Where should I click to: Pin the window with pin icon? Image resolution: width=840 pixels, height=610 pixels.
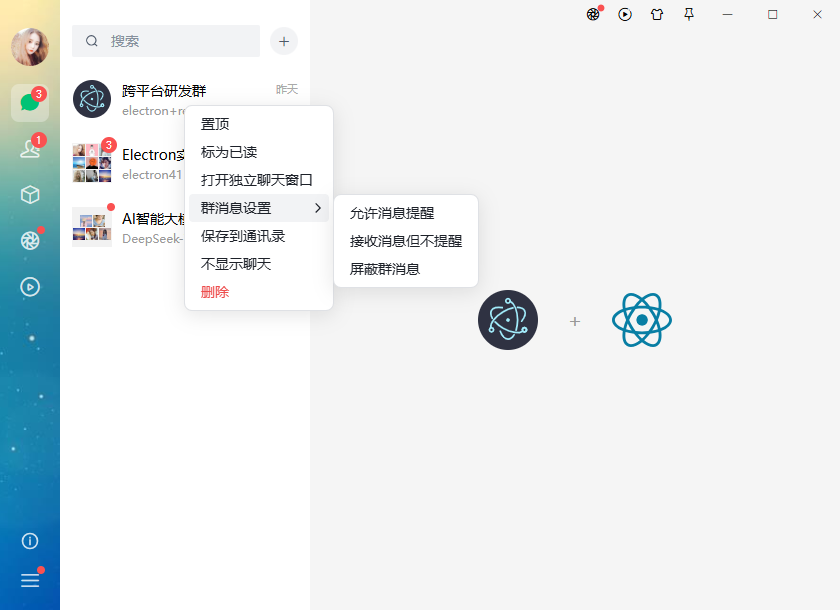[689, 14]
